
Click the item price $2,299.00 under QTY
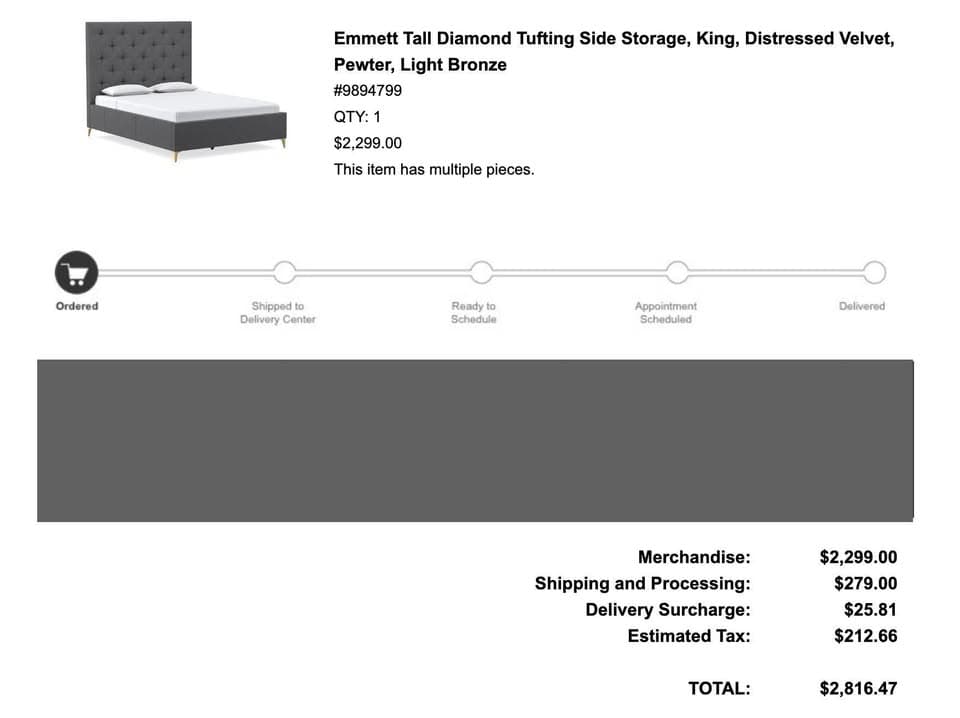tap(368, 143)
